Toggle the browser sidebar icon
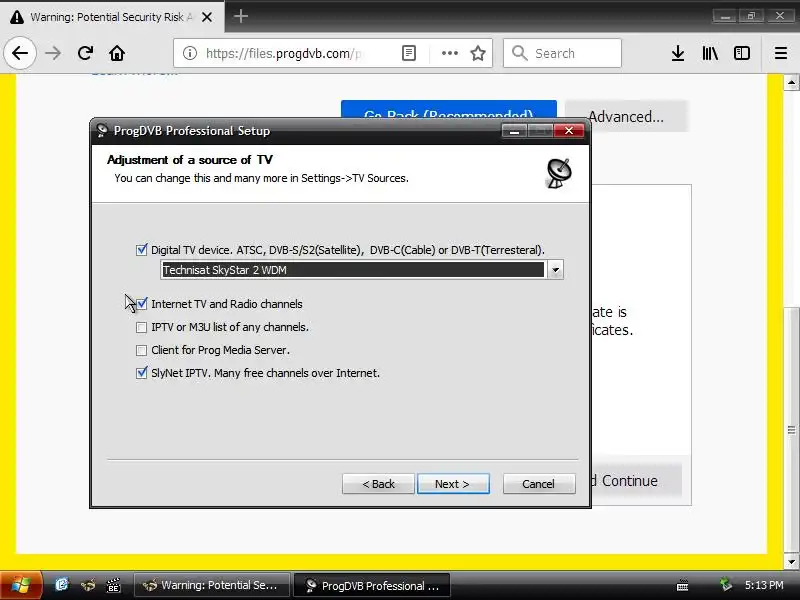800x600 pixels. (x=742, y=53)
